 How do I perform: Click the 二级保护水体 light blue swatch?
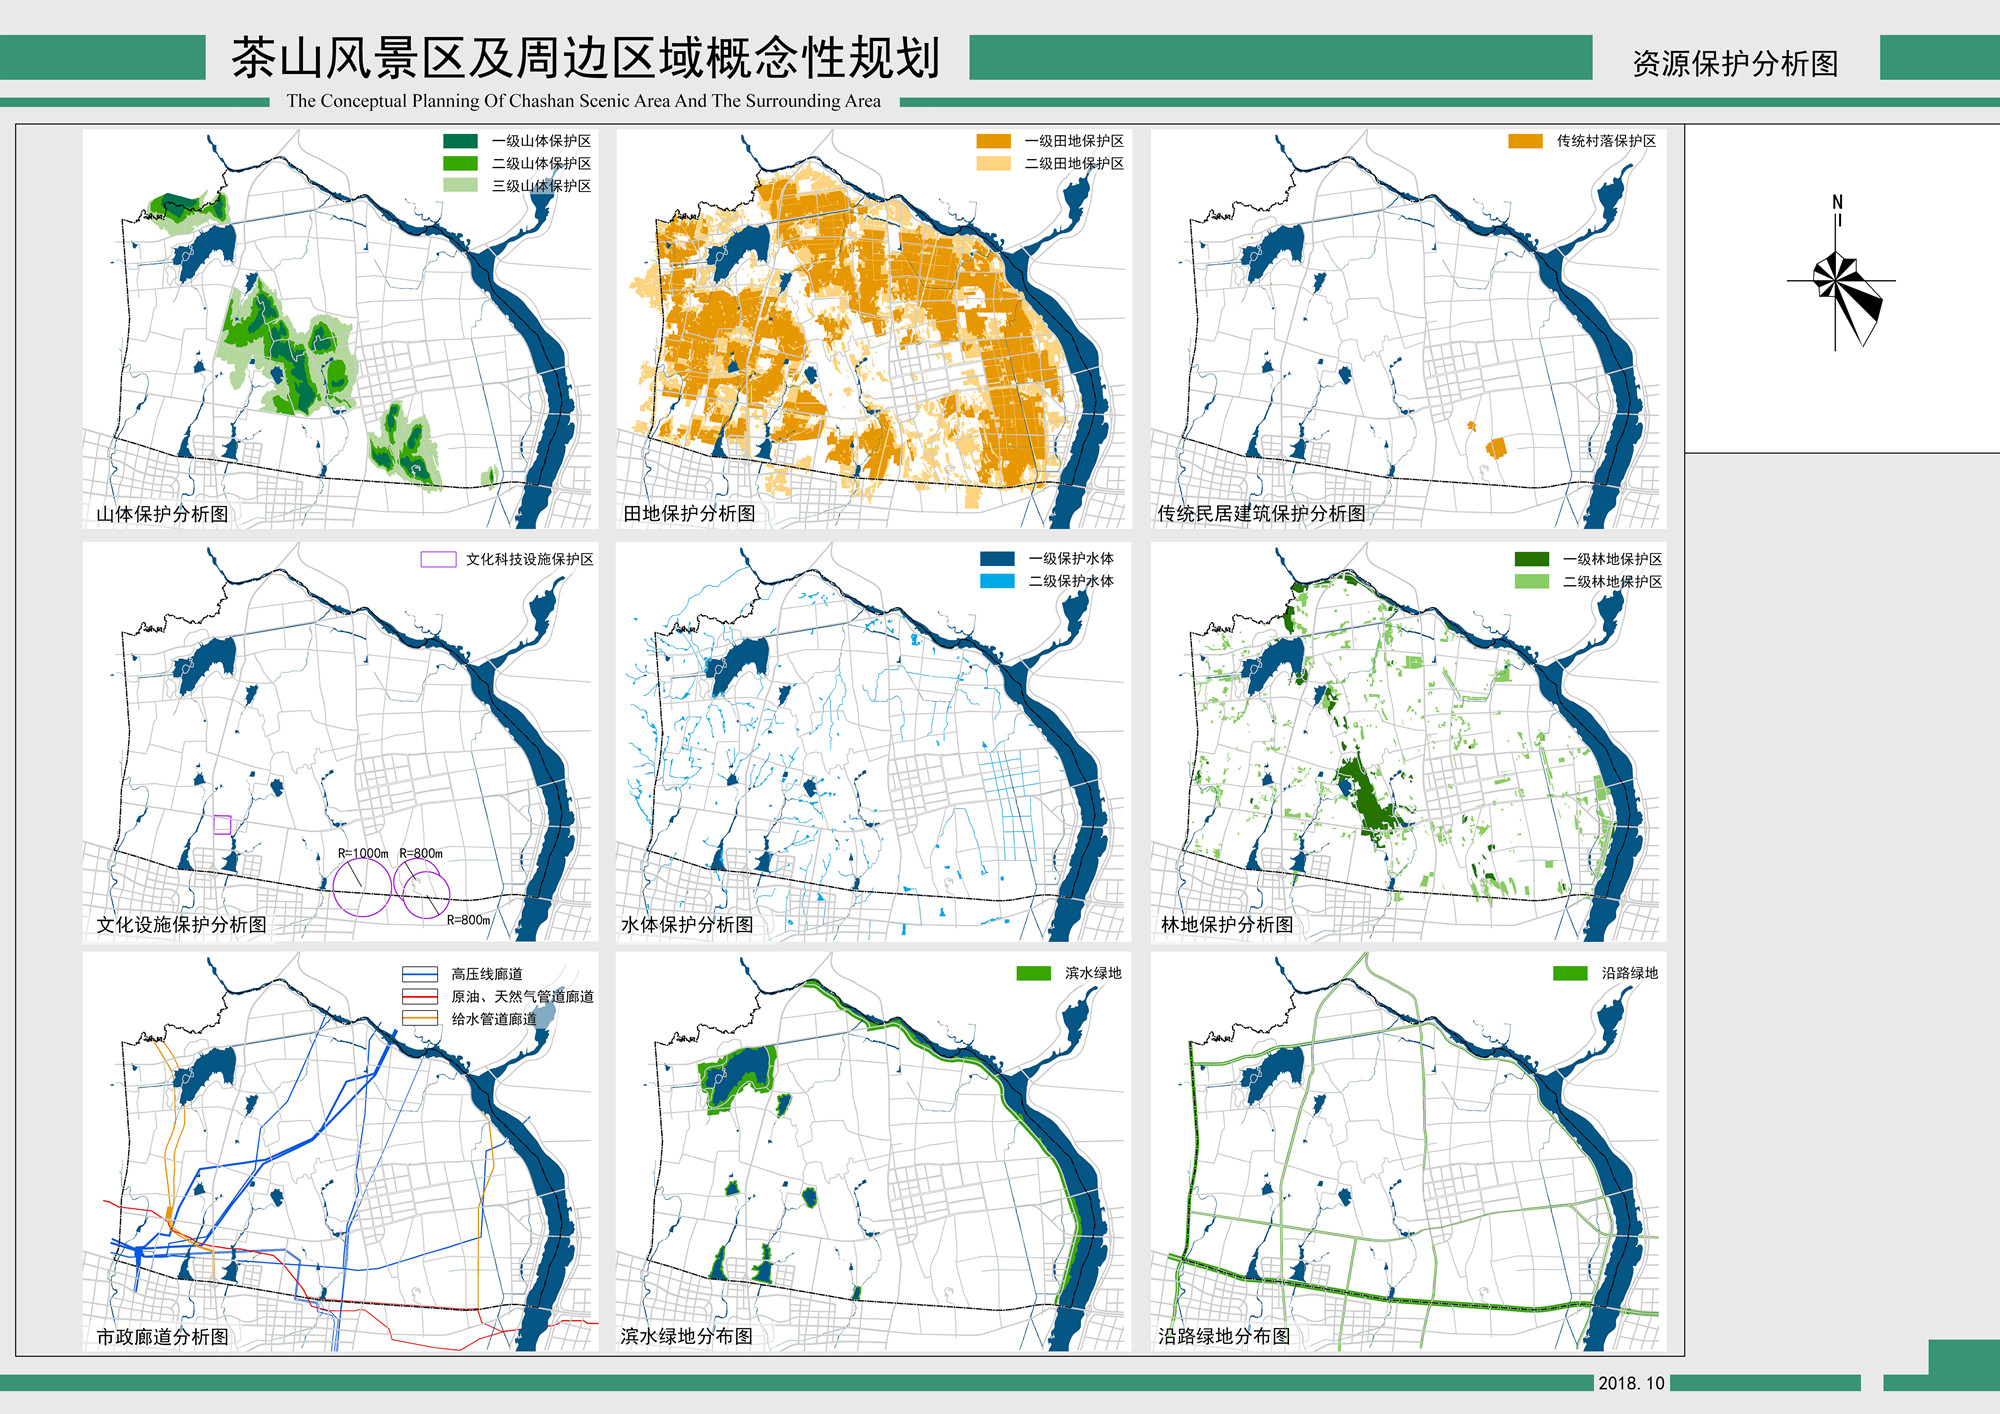pos(997,581)
